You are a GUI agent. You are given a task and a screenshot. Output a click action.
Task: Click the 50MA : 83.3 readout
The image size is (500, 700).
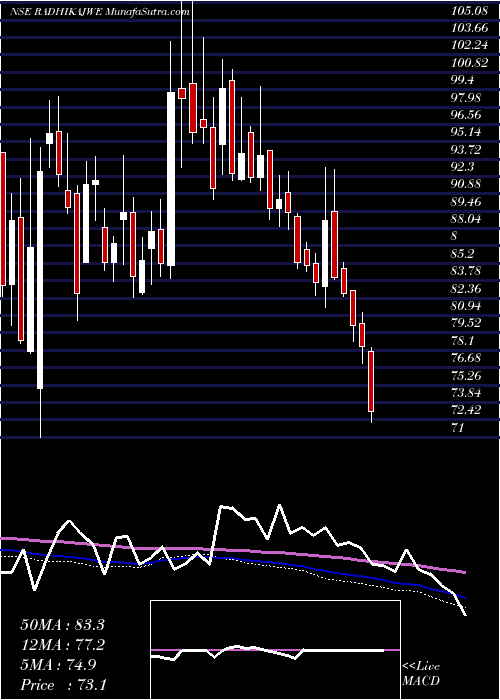point(62,625)
